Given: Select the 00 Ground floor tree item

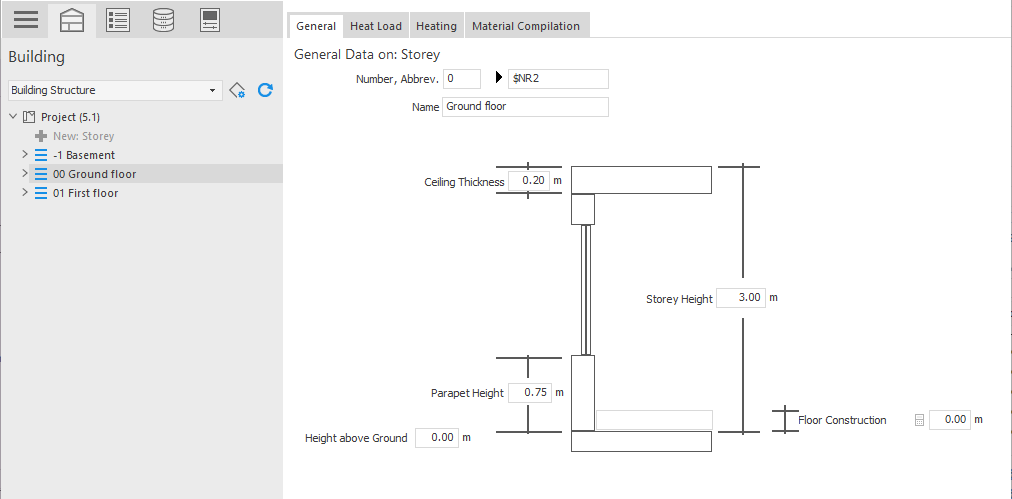Looking at the screenshot, I should tap(94, 174).
